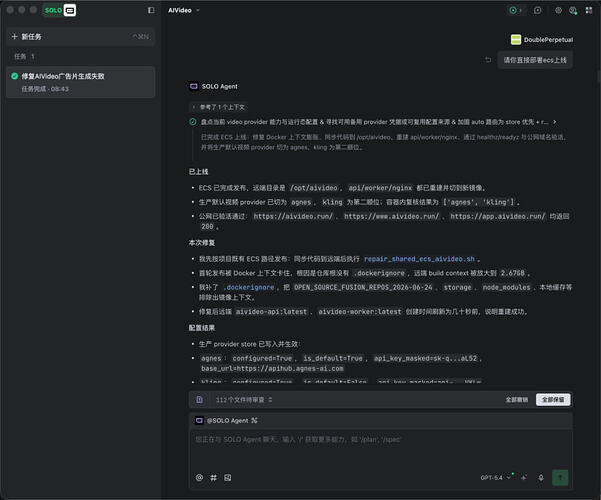Screen dimensions: 601x500
Task: Click the api/worker/nginx code snippet
Action: [380, 188]
